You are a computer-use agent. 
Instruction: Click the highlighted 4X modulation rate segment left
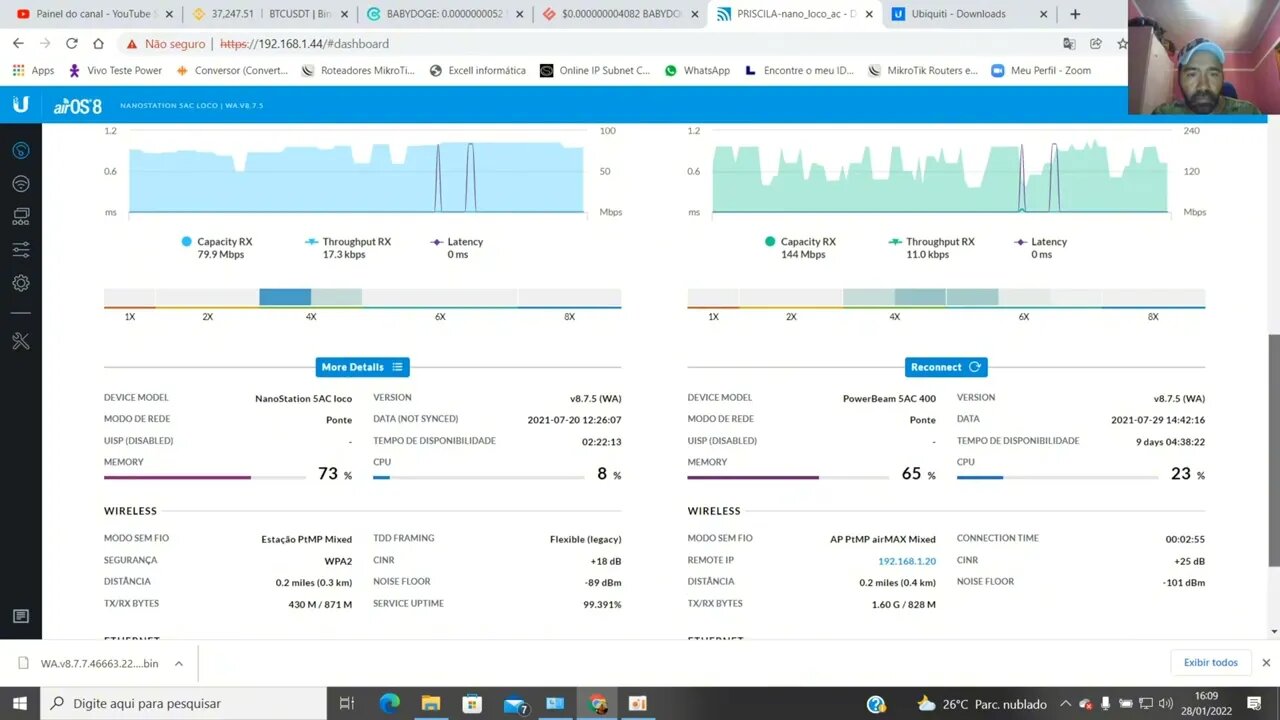click(x=285, y=297)
